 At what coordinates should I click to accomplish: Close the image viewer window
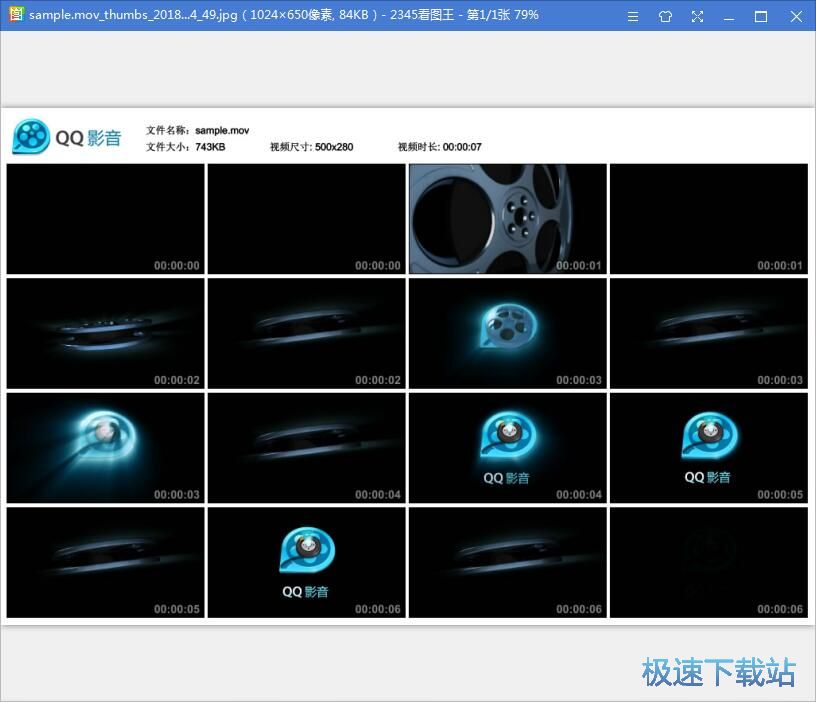tap(796, 16)
